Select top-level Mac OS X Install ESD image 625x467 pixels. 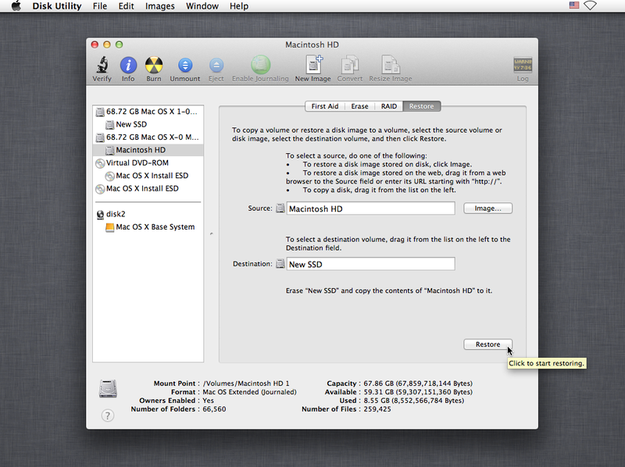[148, 188]
